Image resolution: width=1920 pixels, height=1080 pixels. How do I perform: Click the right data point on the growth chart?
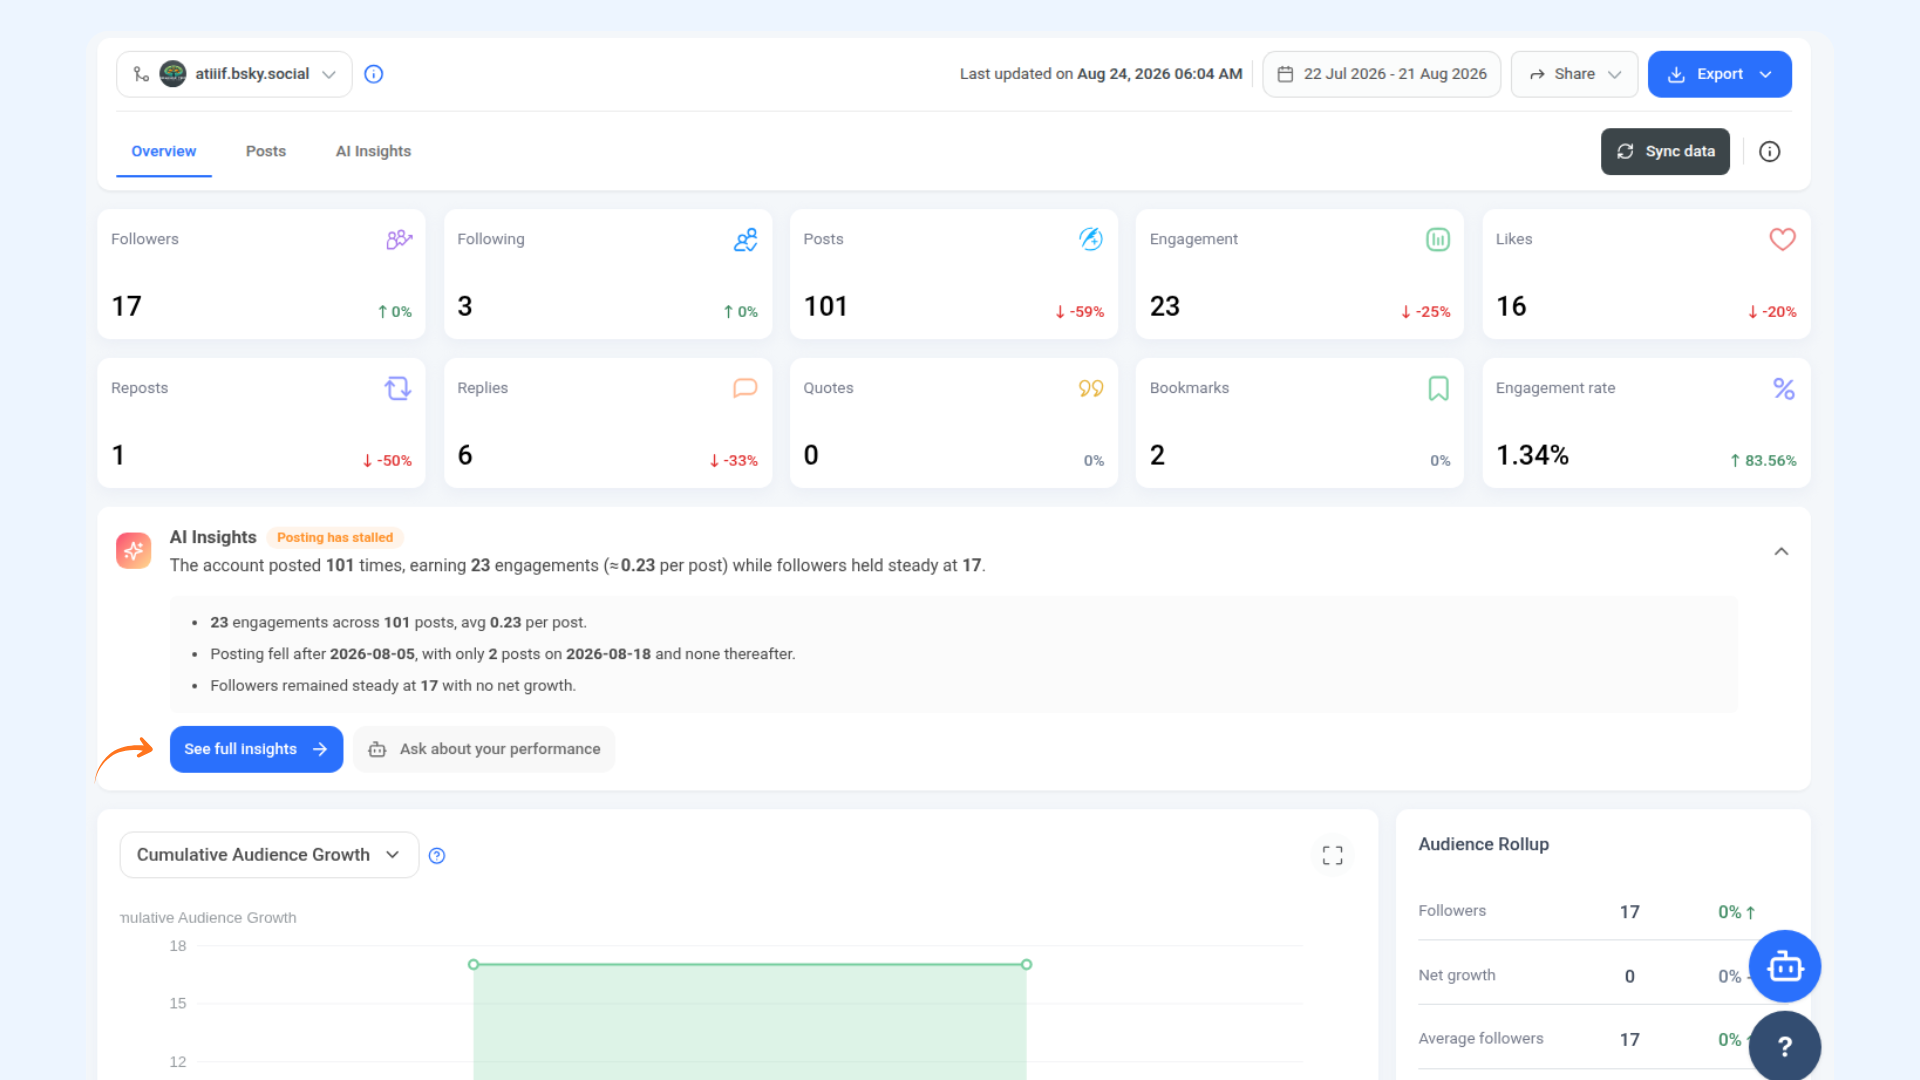(1026, 964)
